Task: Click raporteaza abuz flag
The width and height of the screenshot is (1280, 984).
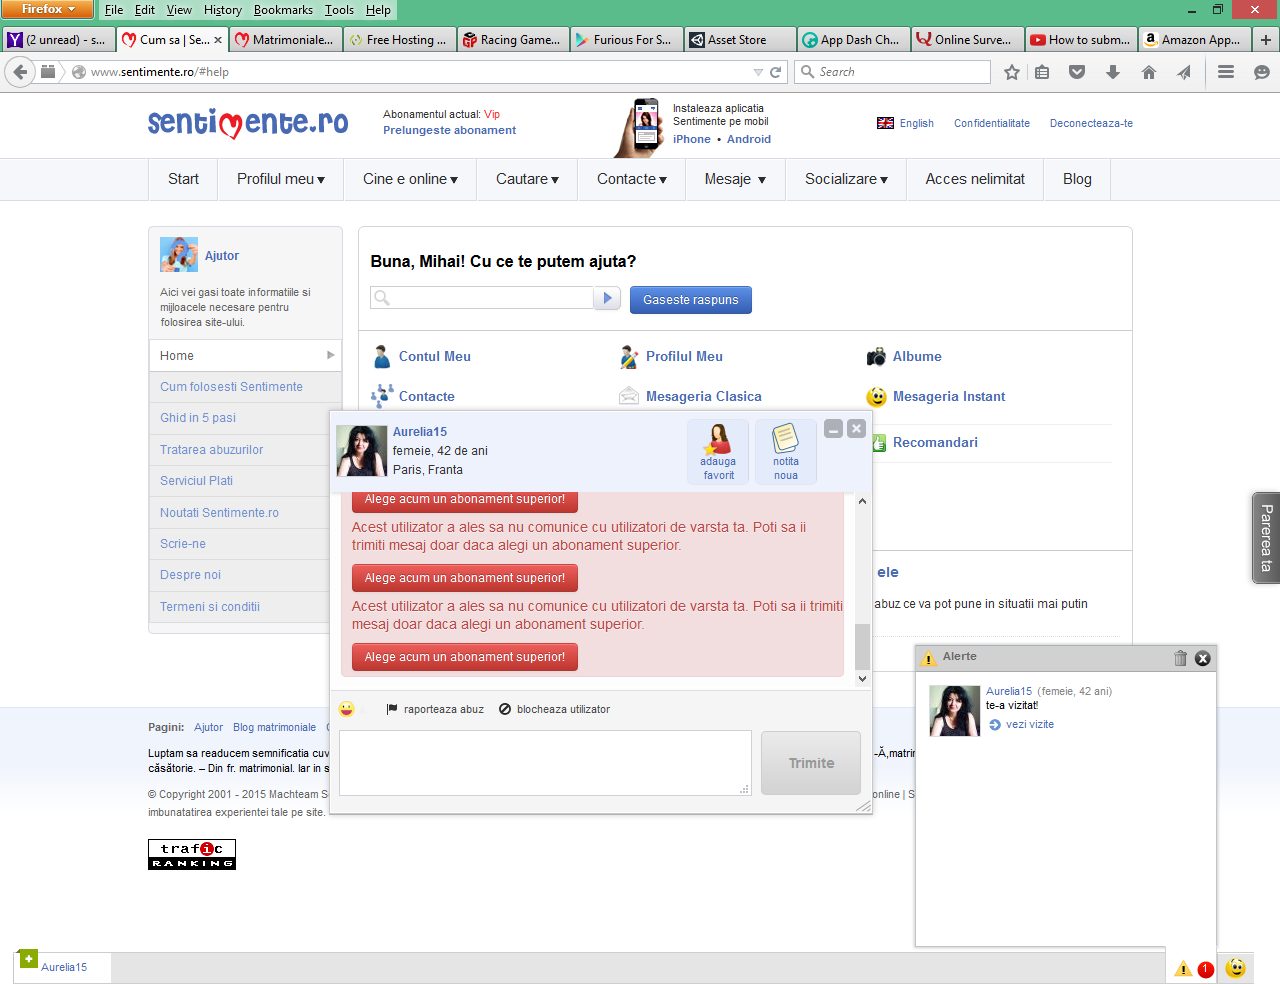Action: [x=435, y=709]
